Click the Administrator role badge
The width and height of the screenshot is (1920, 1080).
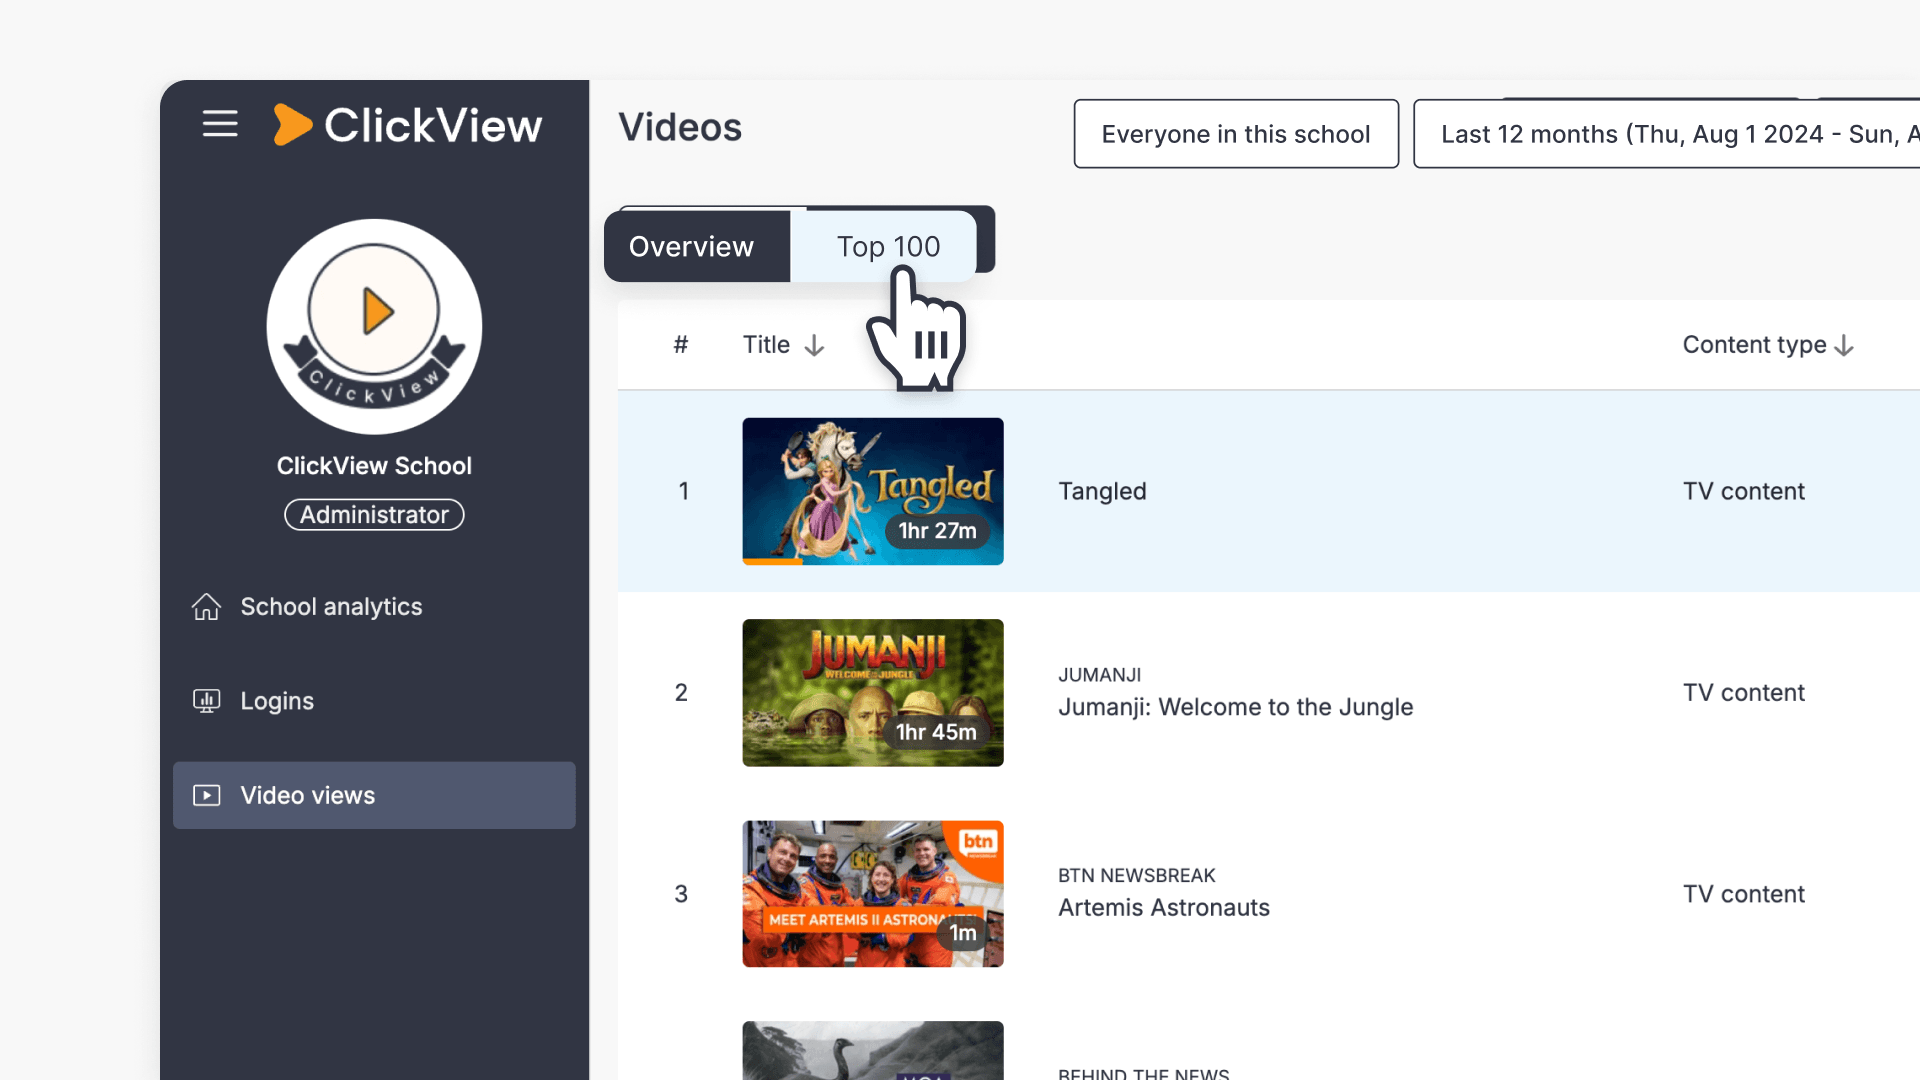point(374,515)
